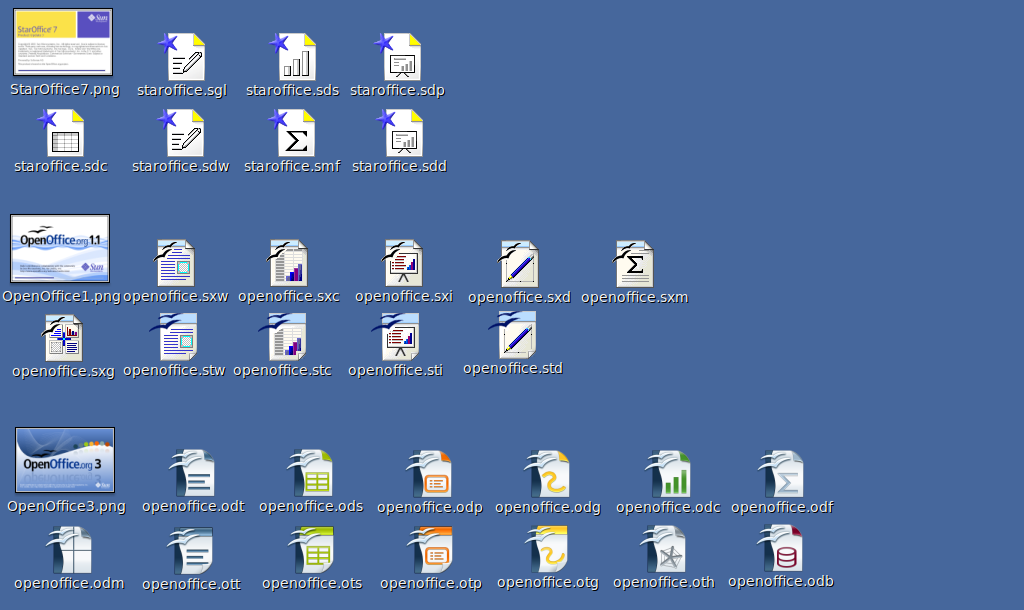The height and width of the screenshot is (610, 1024).
Task: Select the openoffice.oth HTML template icon
Action: pyautogui.click(x=664, y=549)
